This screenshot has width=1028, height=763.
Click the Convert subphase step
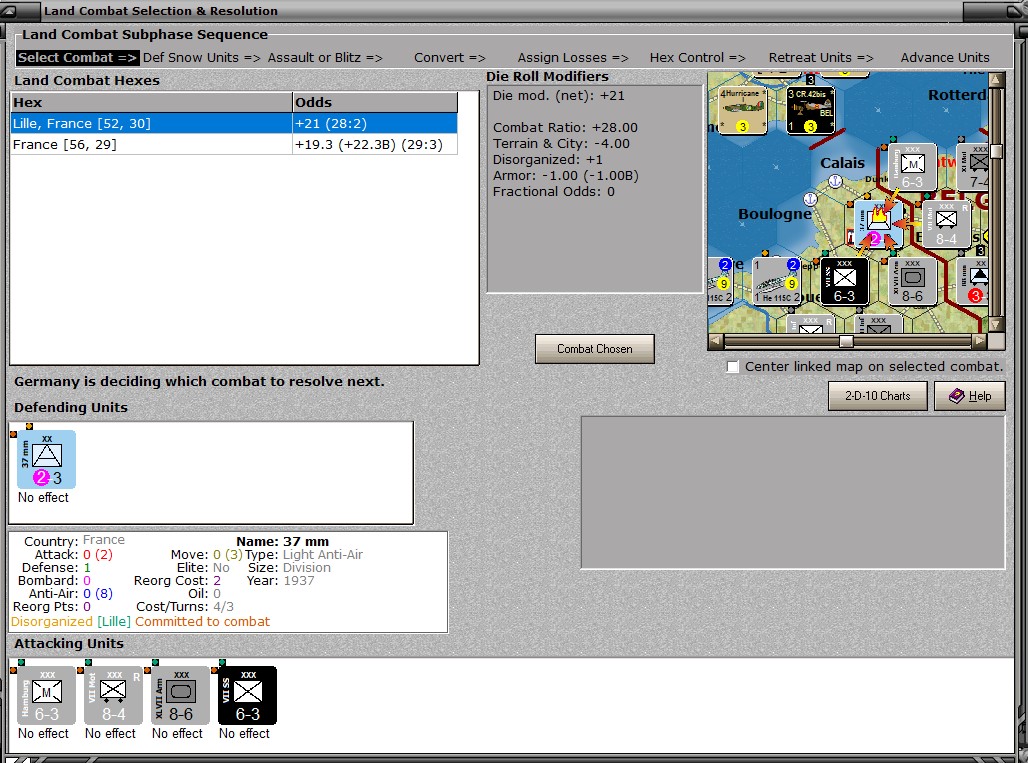coord(450,58)
